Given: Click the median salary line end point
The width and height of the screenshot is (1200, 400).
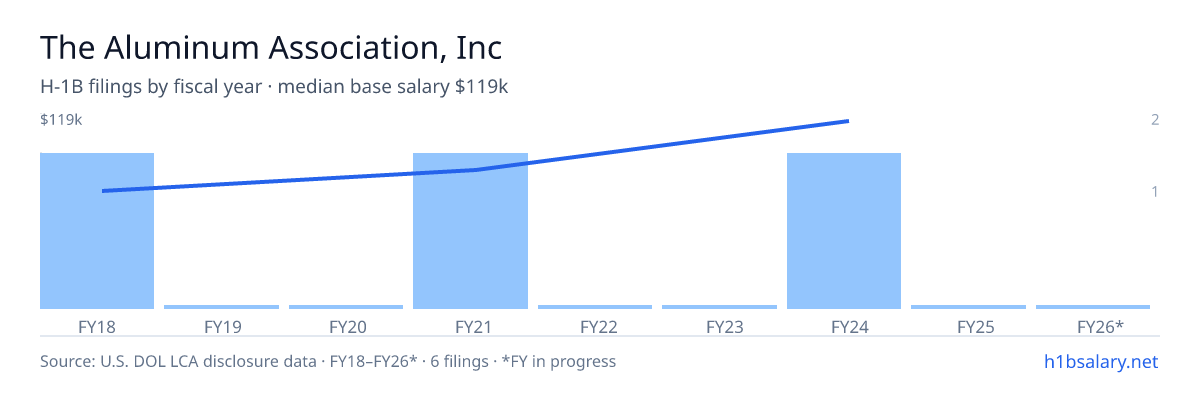Looking at the screenshot, I should [x=847, y=121].
